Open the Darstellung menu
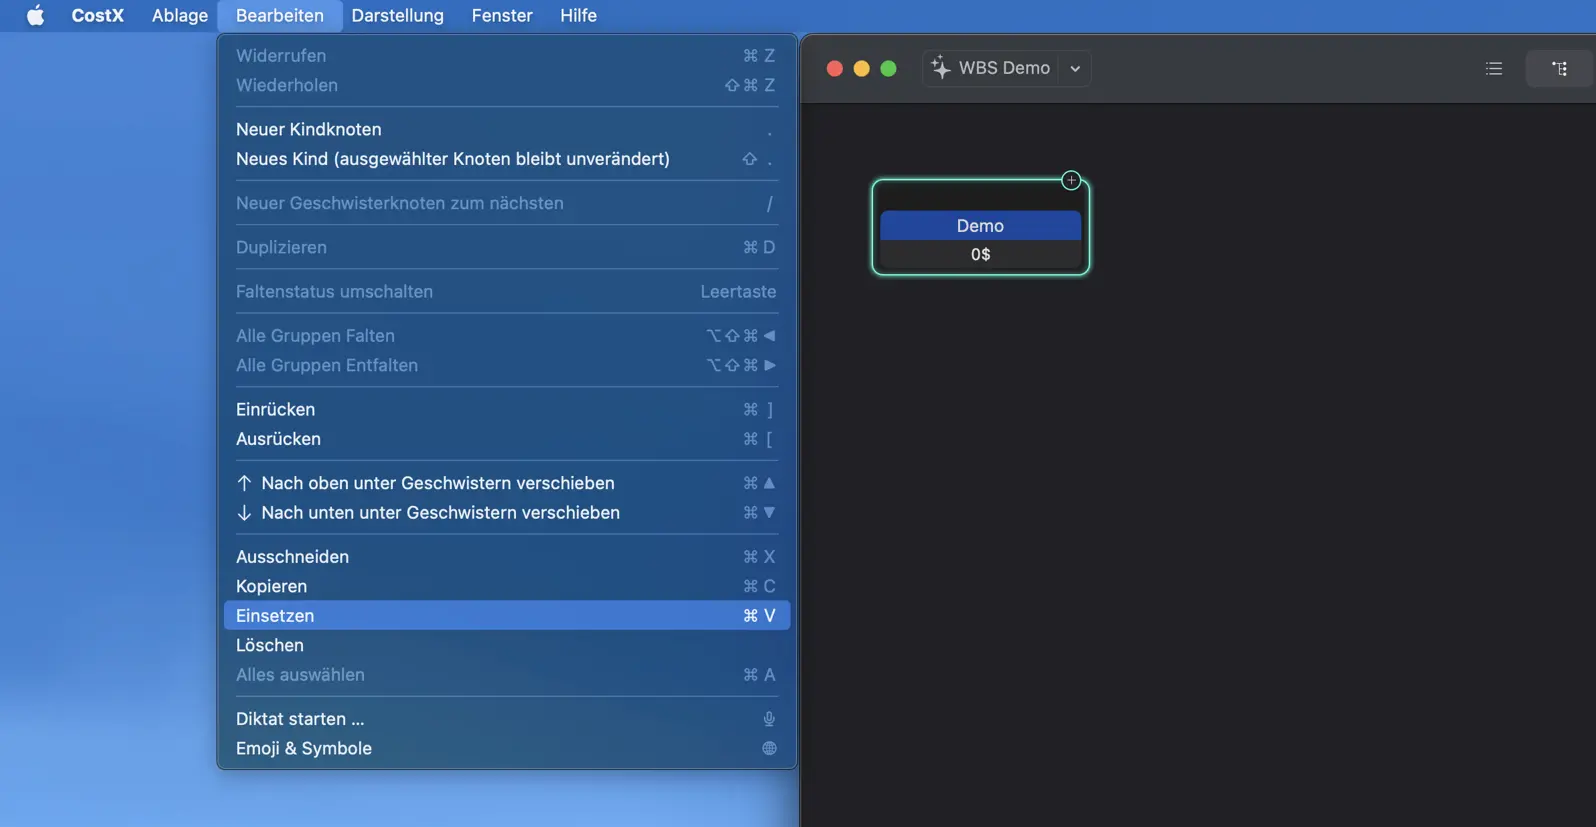The image size is (1596, 827). pyautogui.click(x=397, y=16)
